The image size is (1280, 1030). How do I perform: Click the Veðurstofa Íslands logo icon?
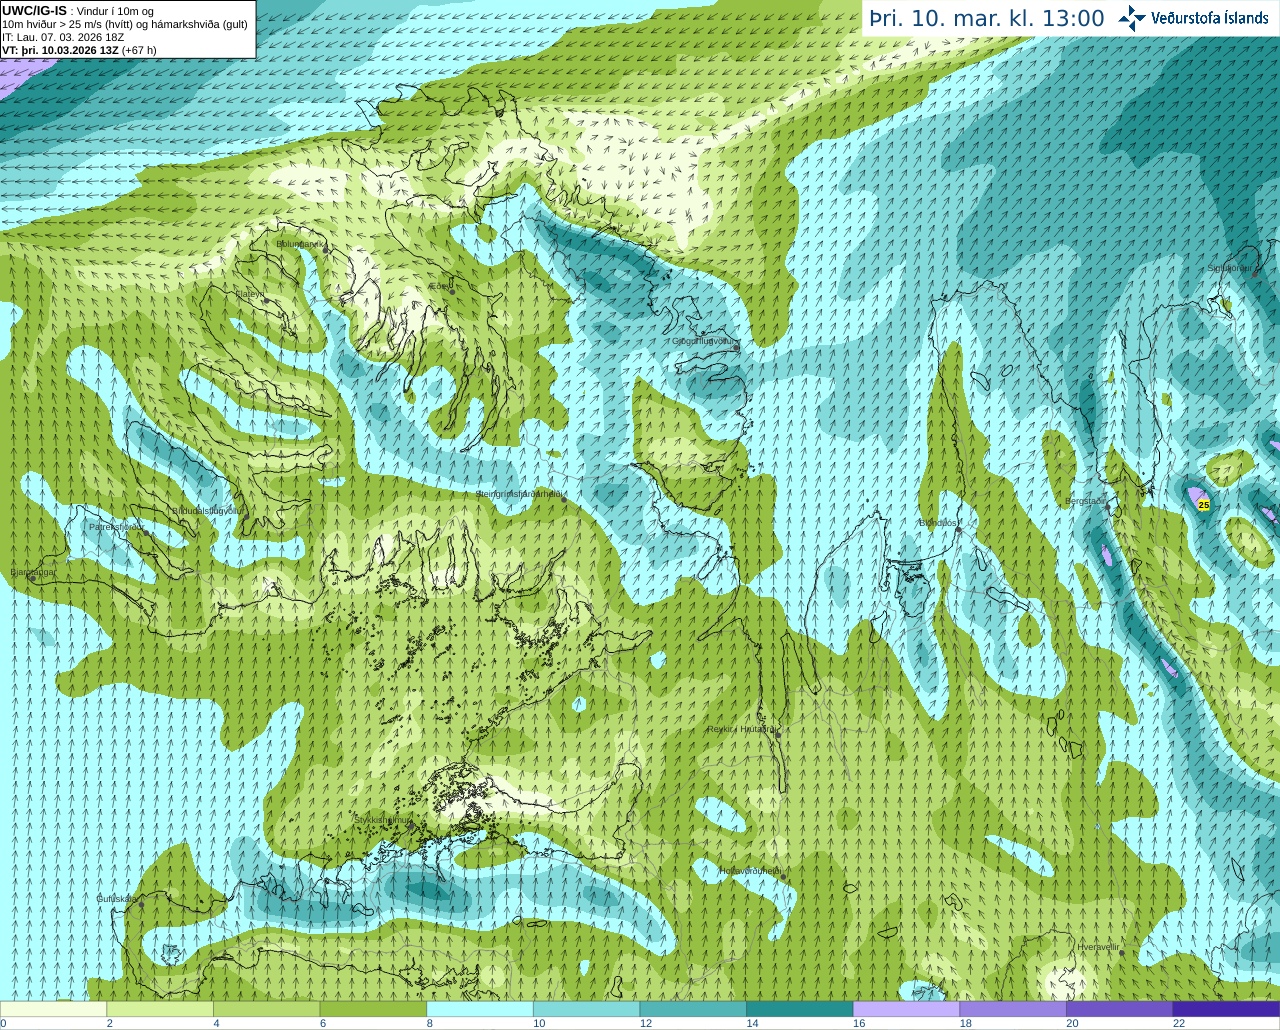(1131, 18)
